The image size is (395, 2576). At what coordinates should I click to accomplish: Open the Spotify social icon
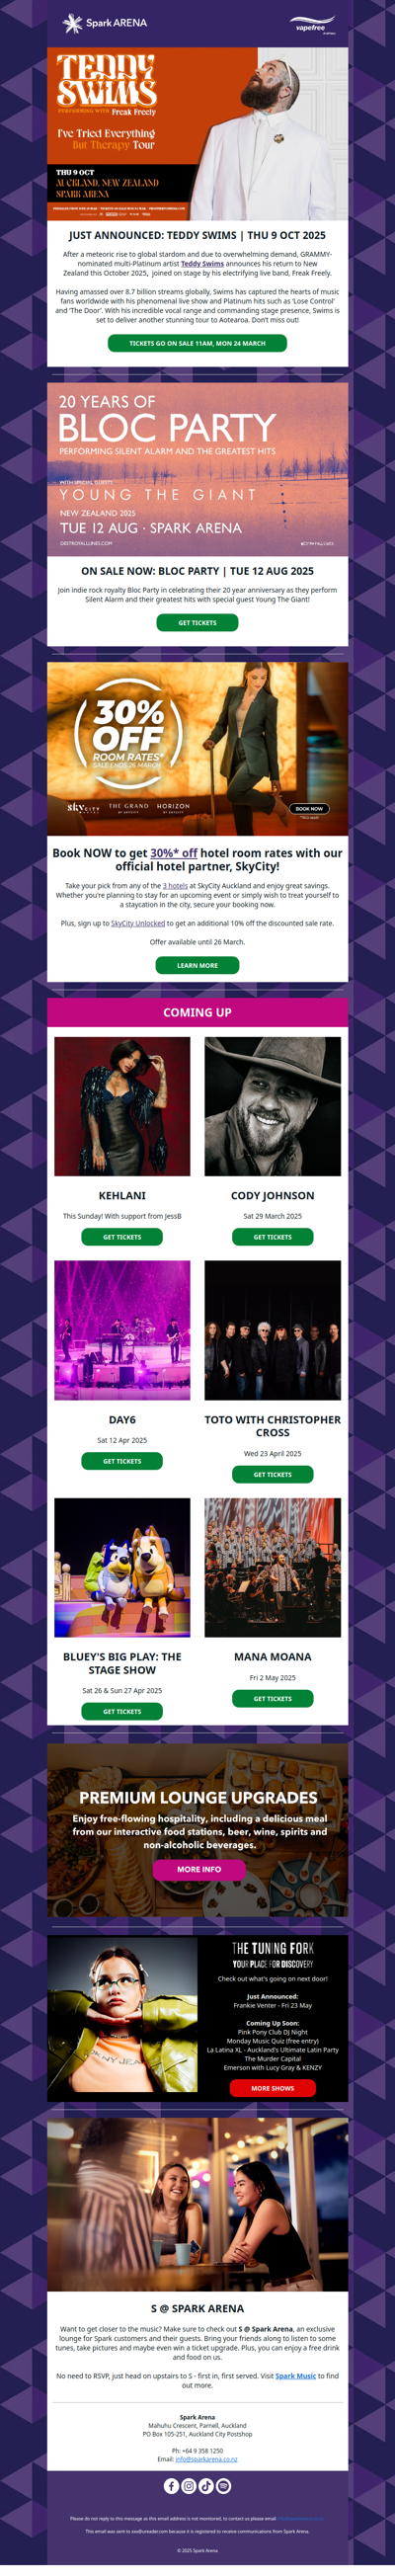[224, 2486]
